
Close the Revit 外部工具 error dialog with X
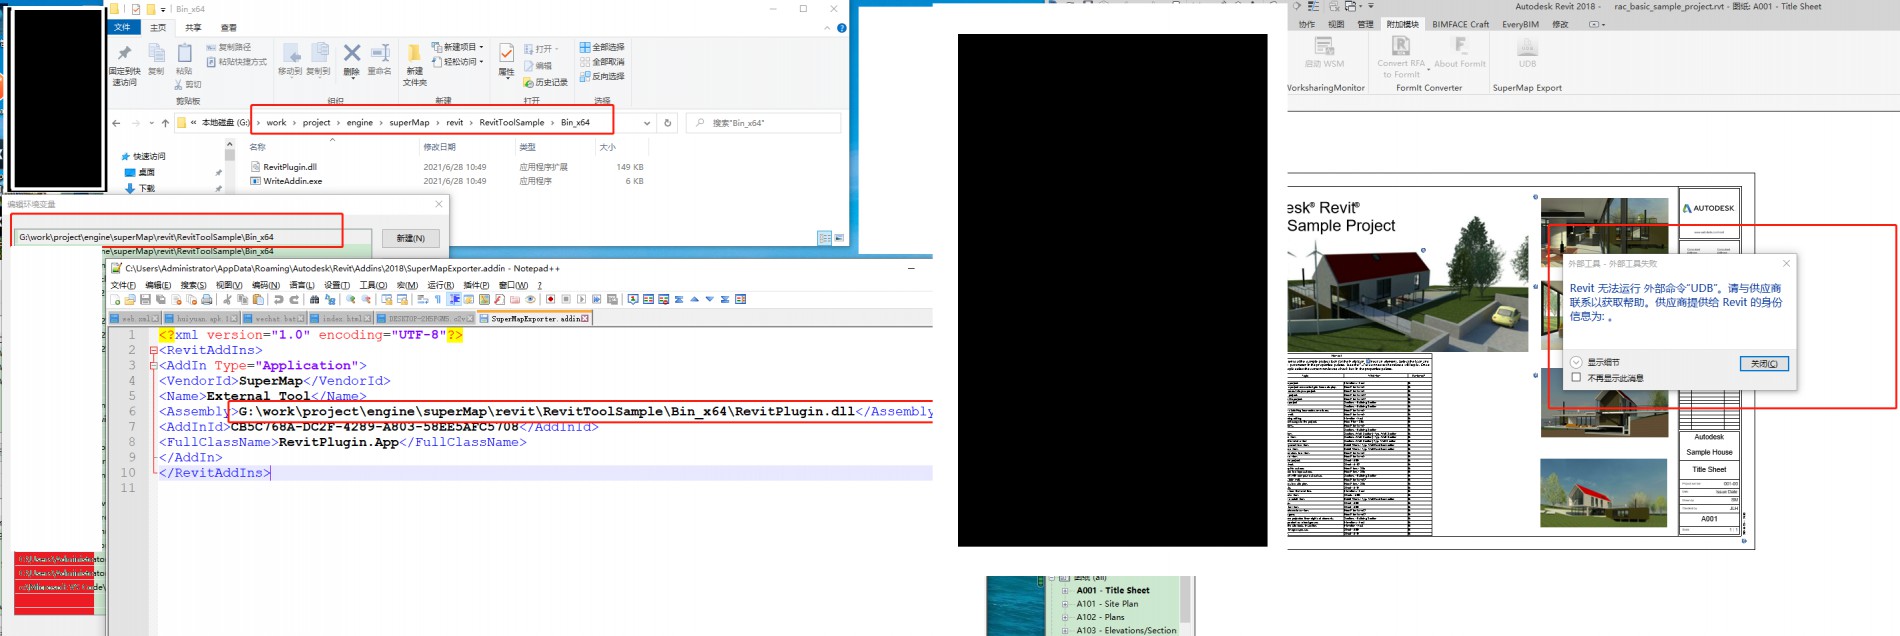1786,264
